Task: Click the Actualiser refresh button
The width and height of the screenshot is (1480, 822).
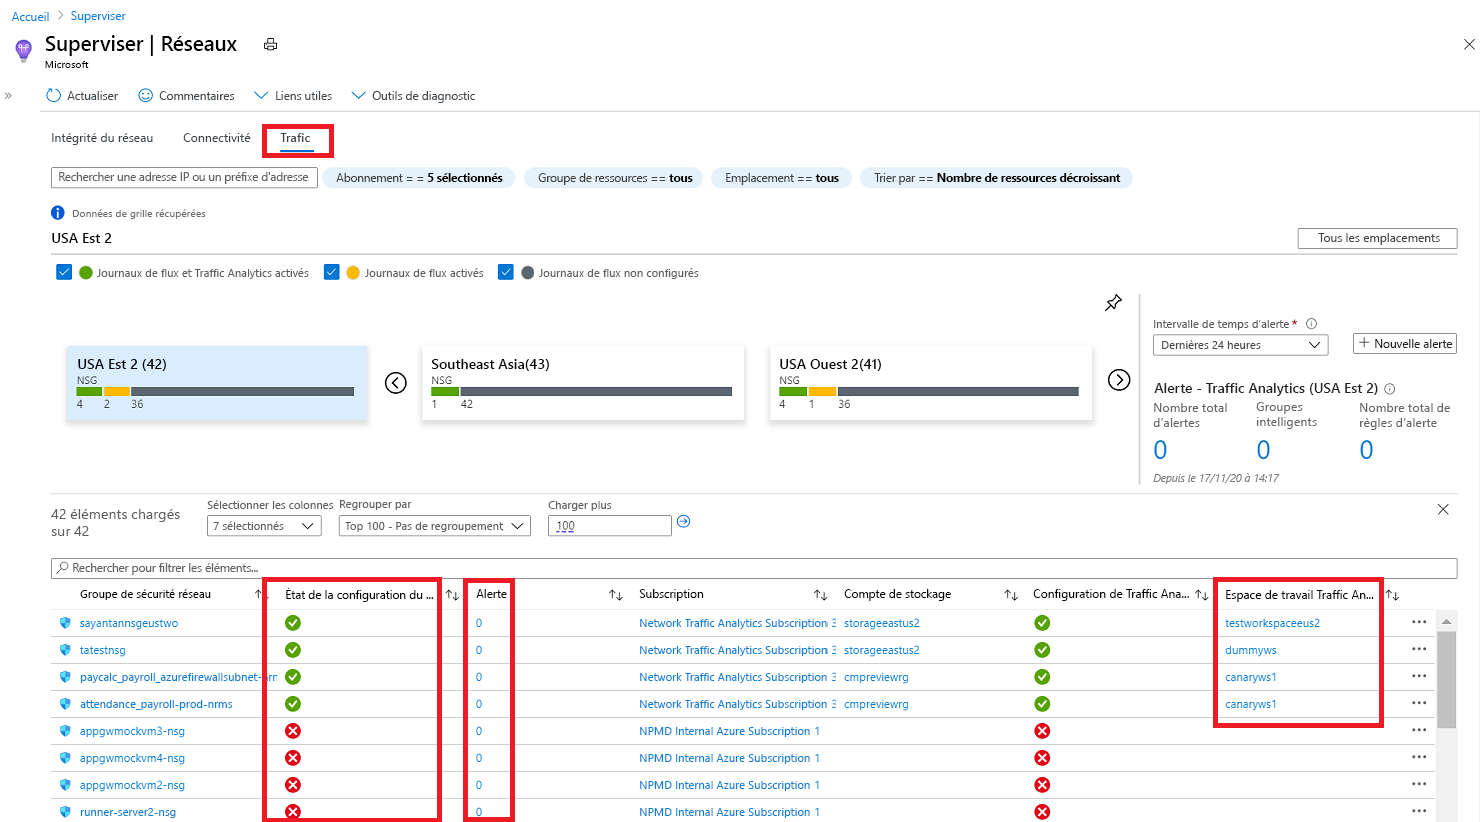Action: pos(82,96)
